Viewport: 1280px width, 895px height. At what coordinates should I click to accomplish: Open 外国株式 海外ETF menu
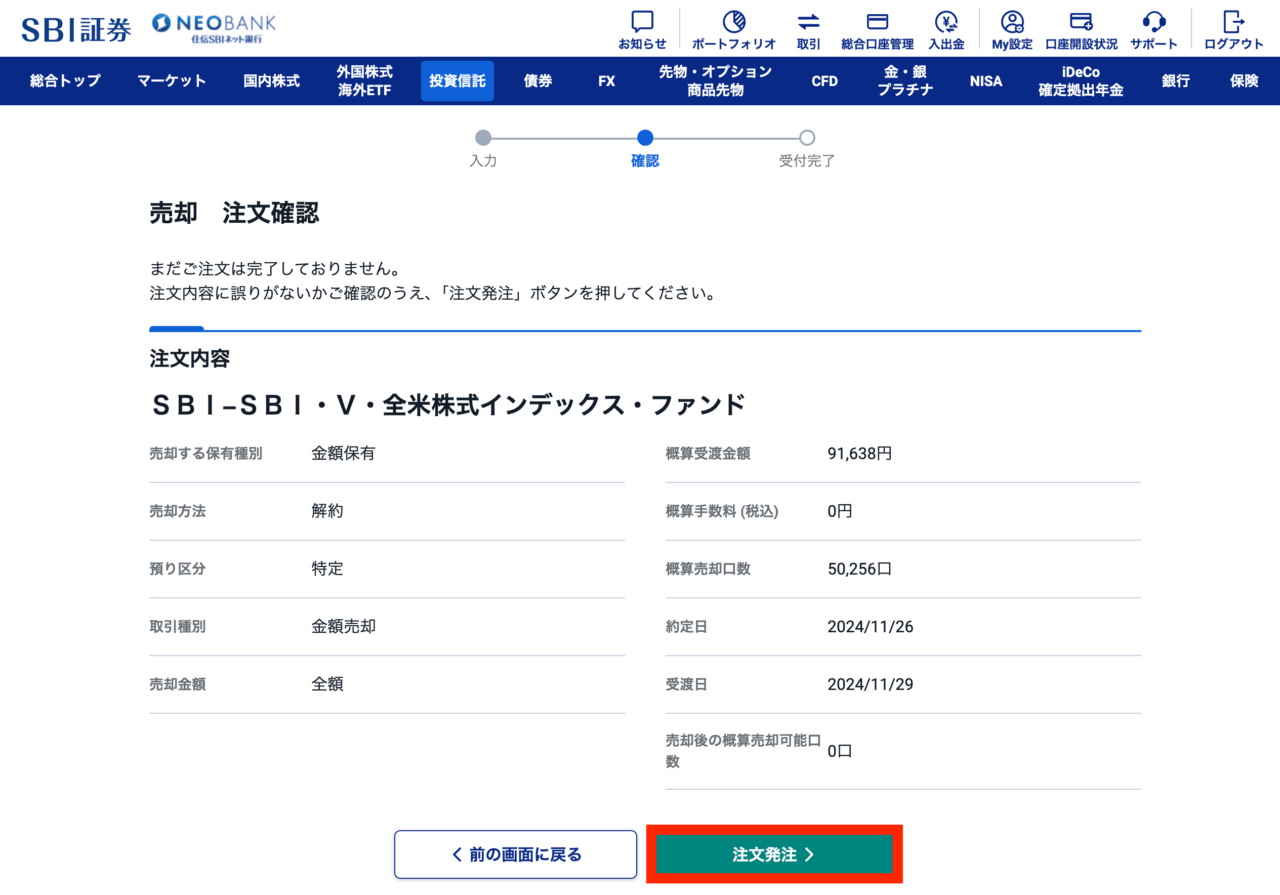(x=364, y=81)
